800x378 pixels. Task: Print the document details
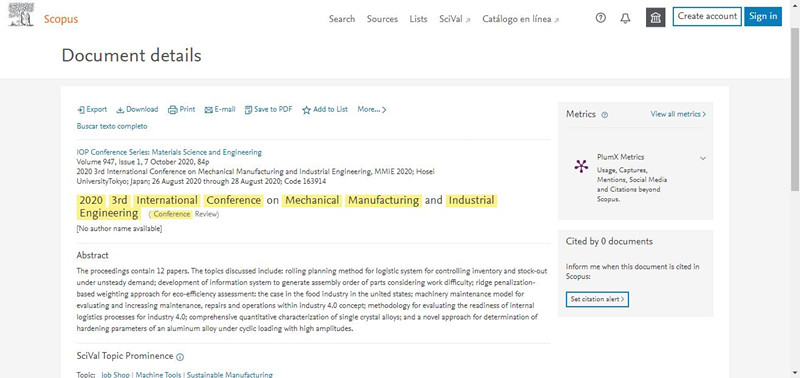tap(182, 109)
